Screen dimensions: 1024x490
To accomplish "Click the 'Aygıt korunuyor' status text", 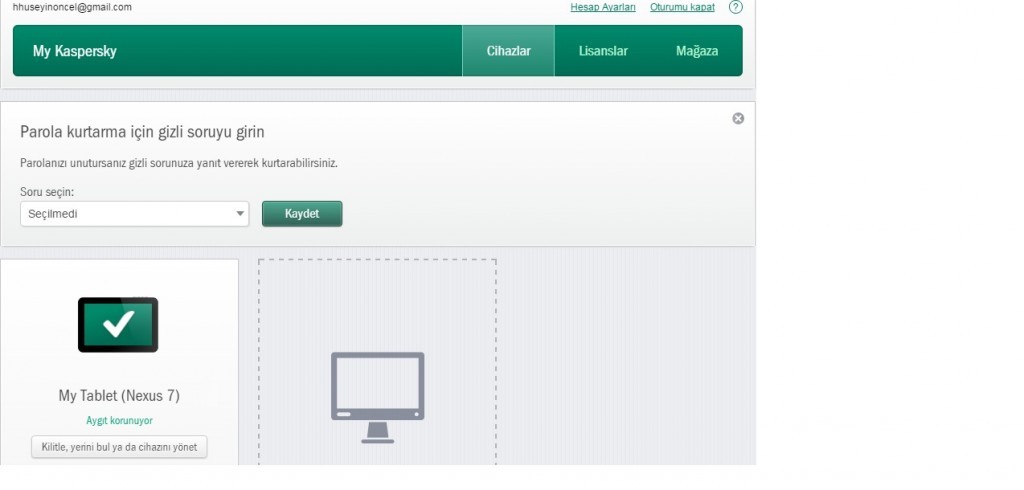I will 120,421.
